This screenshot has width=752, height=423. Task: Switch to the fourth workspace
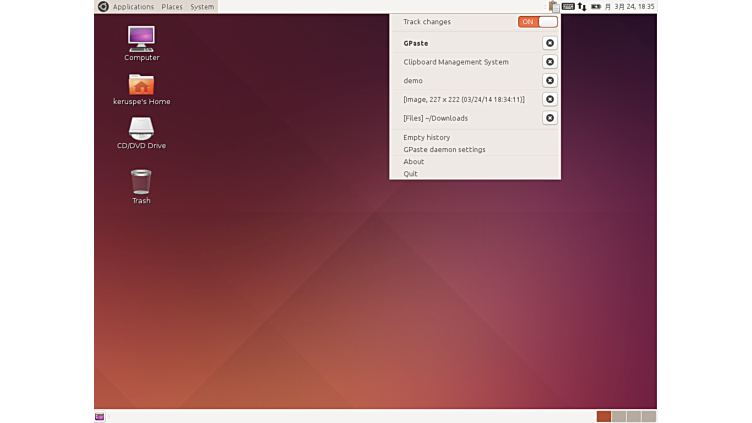(648, 416)
